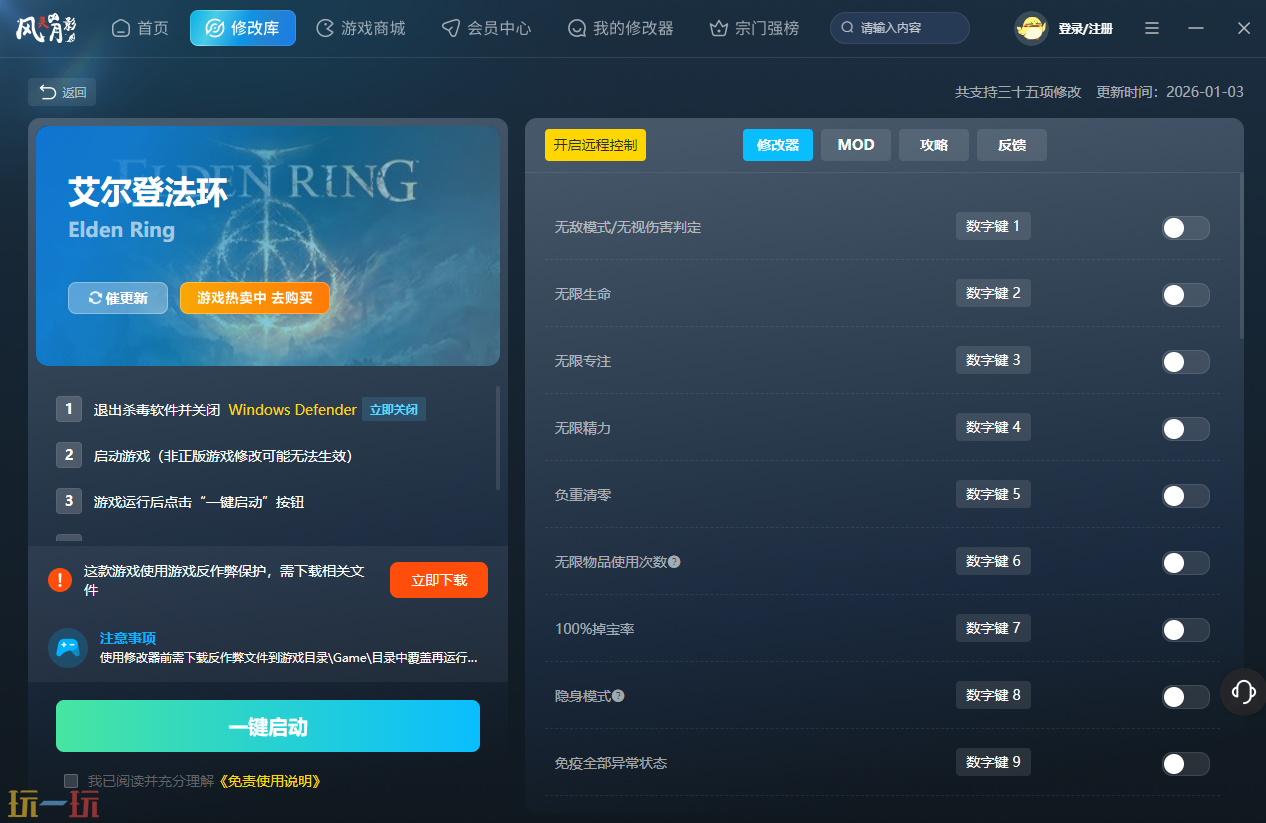1266x823 pixels.
Task: Click 催更新 request update button
Action: coord(118,298)
